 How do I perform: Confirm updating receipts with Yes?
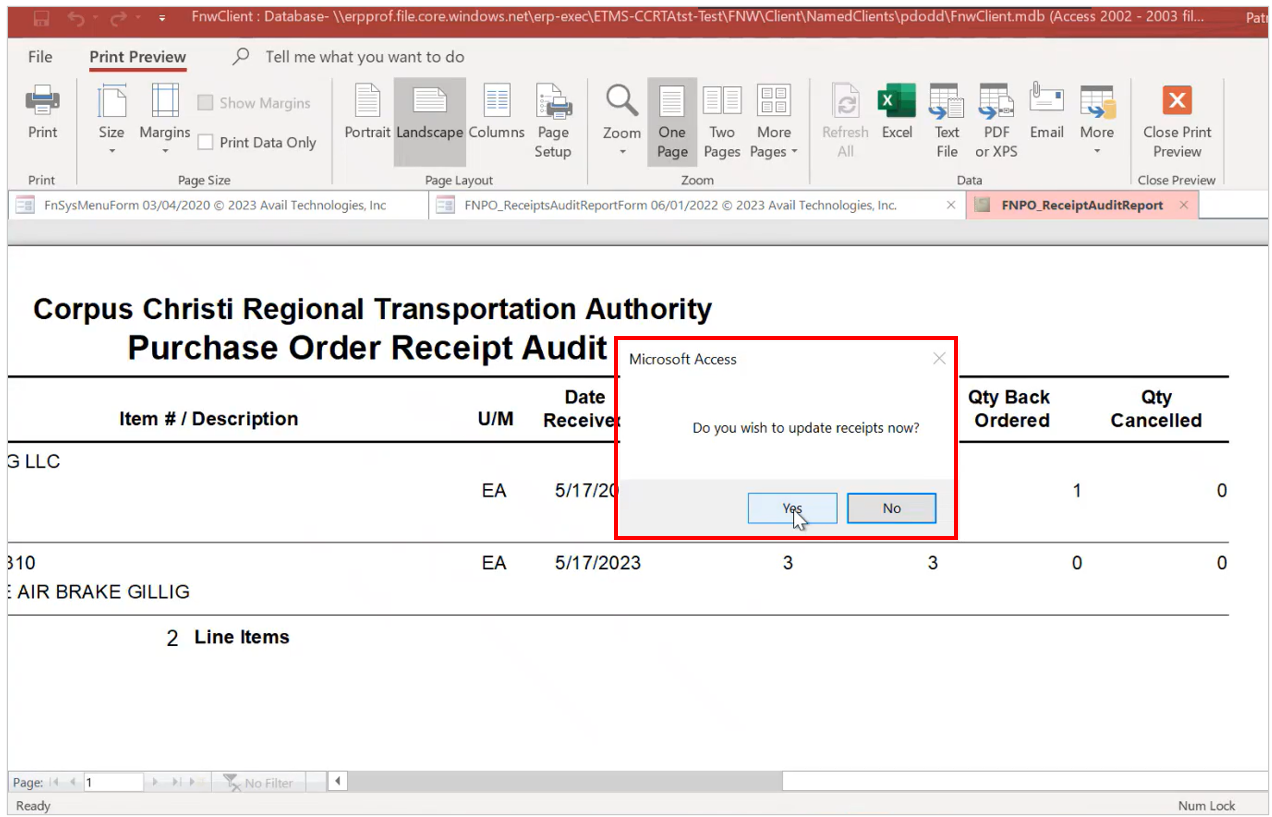pyautogui.click(x=792, y=508)
